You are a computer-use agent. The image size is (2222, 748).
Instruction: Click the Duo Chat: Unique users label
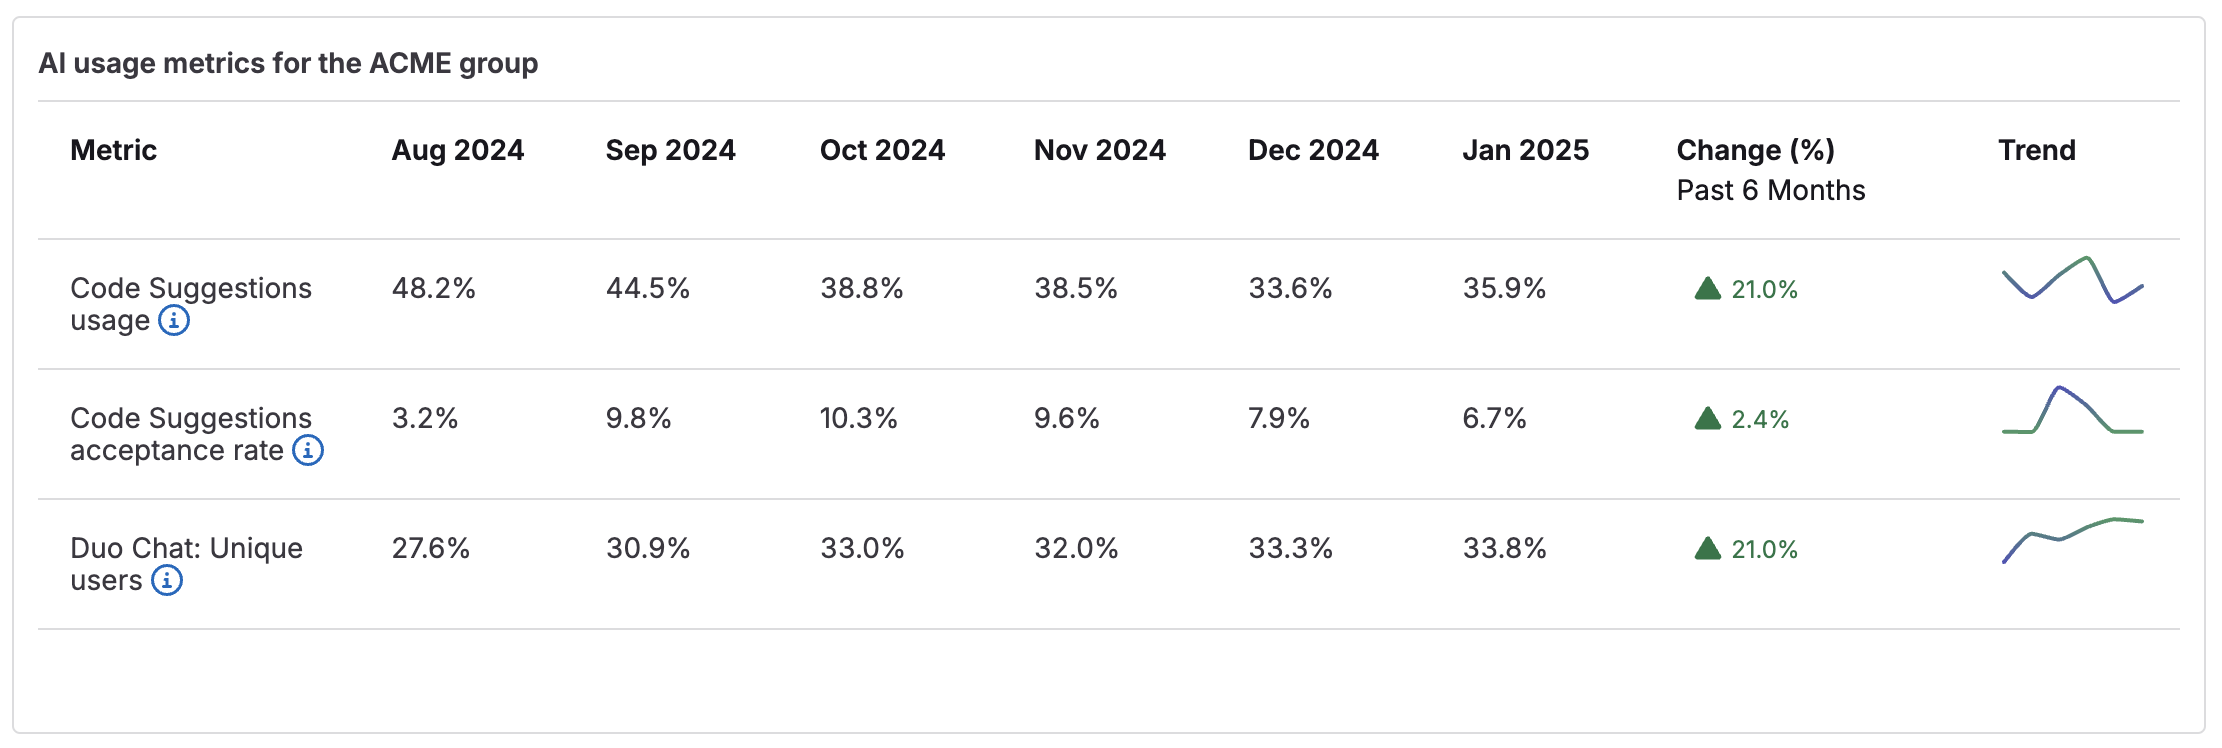coord(186,549)
